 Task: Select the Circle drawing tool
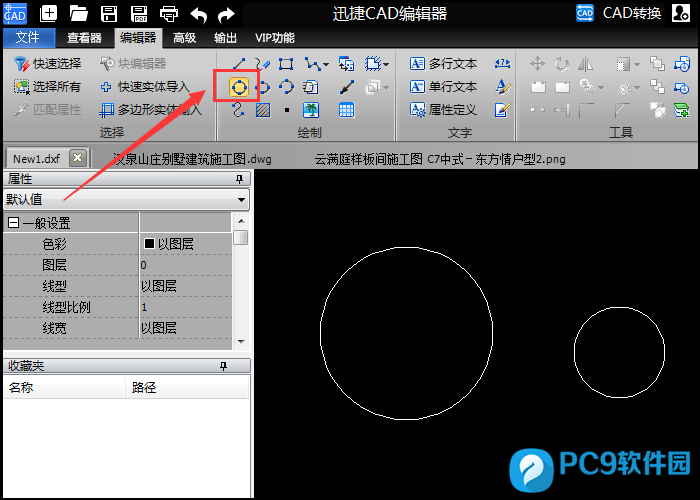[x=238, y=86]
